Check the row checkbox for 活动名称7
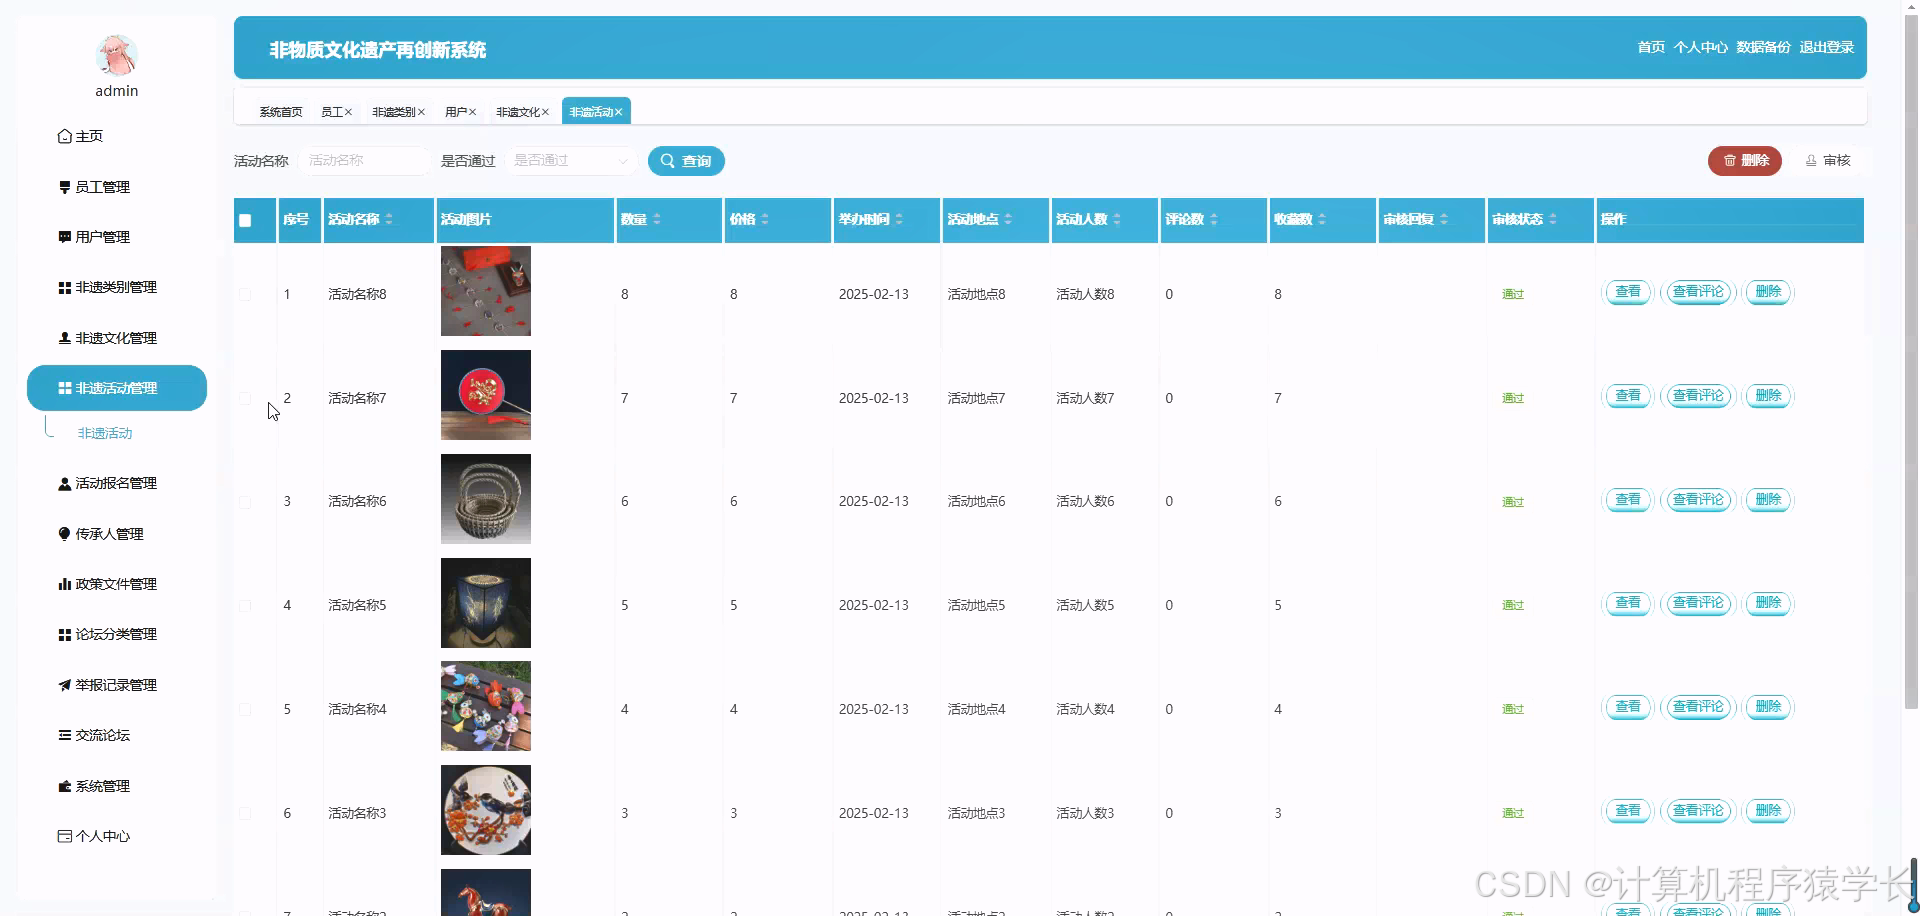 click(245, 398)
